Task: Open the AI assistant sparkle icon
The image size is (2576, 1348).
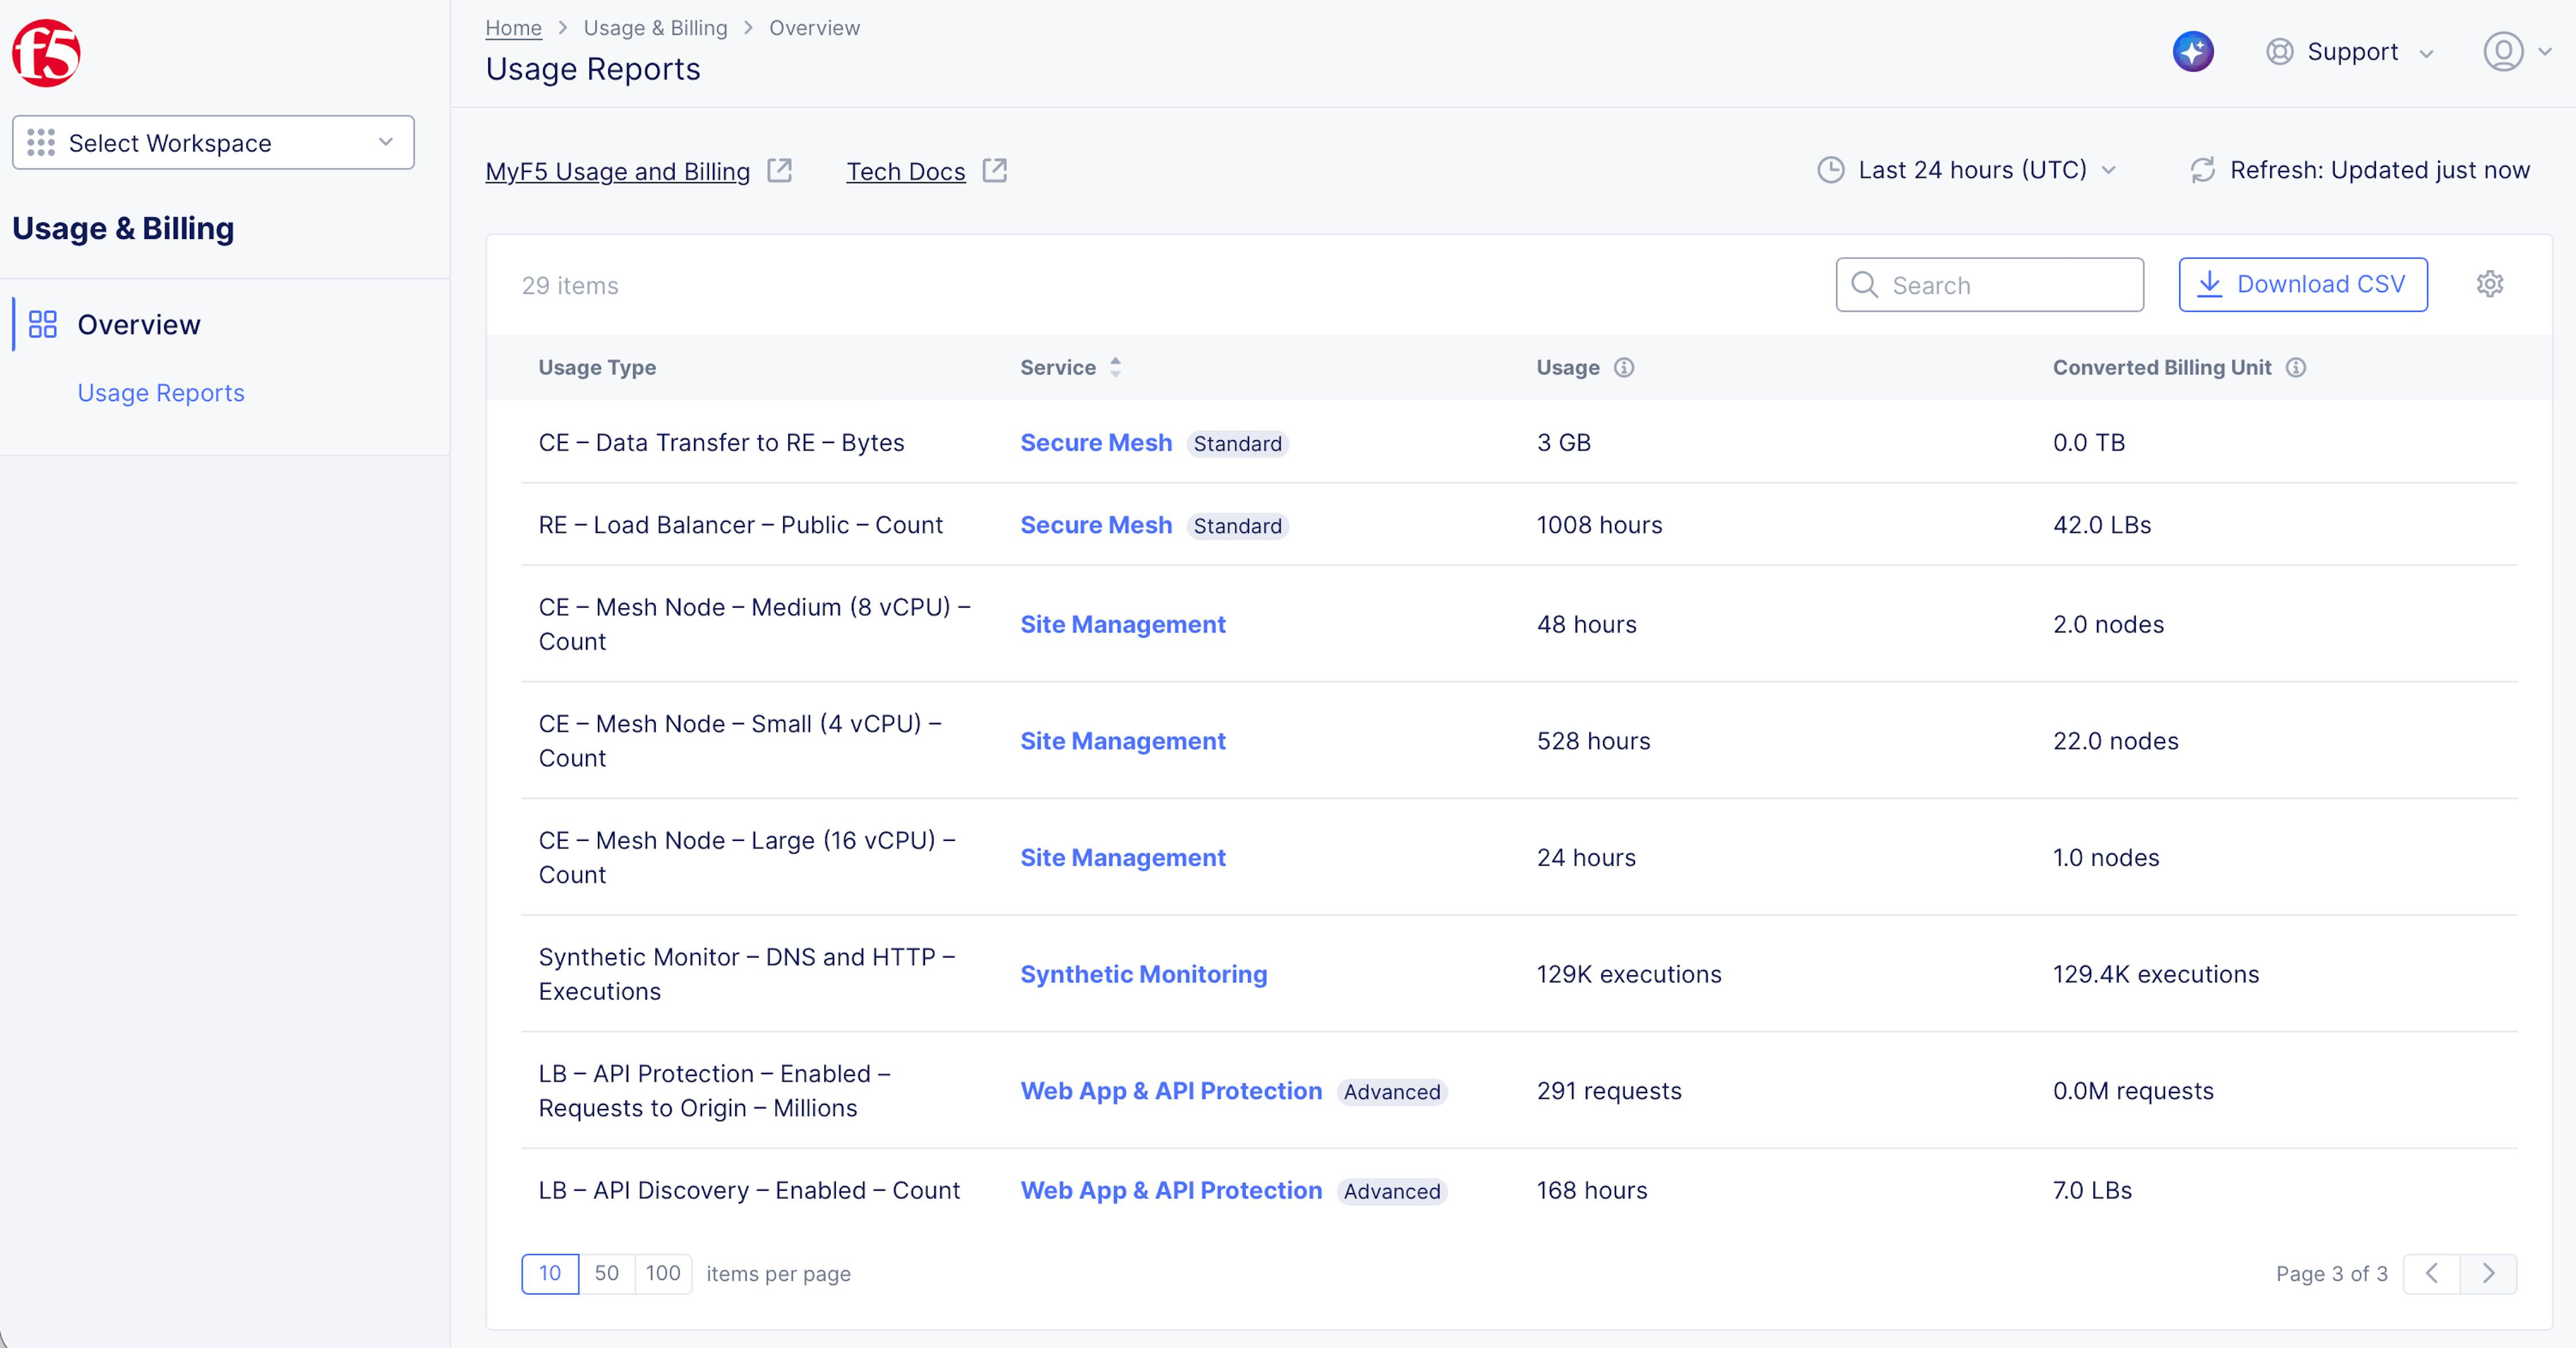Action: 2193,52
